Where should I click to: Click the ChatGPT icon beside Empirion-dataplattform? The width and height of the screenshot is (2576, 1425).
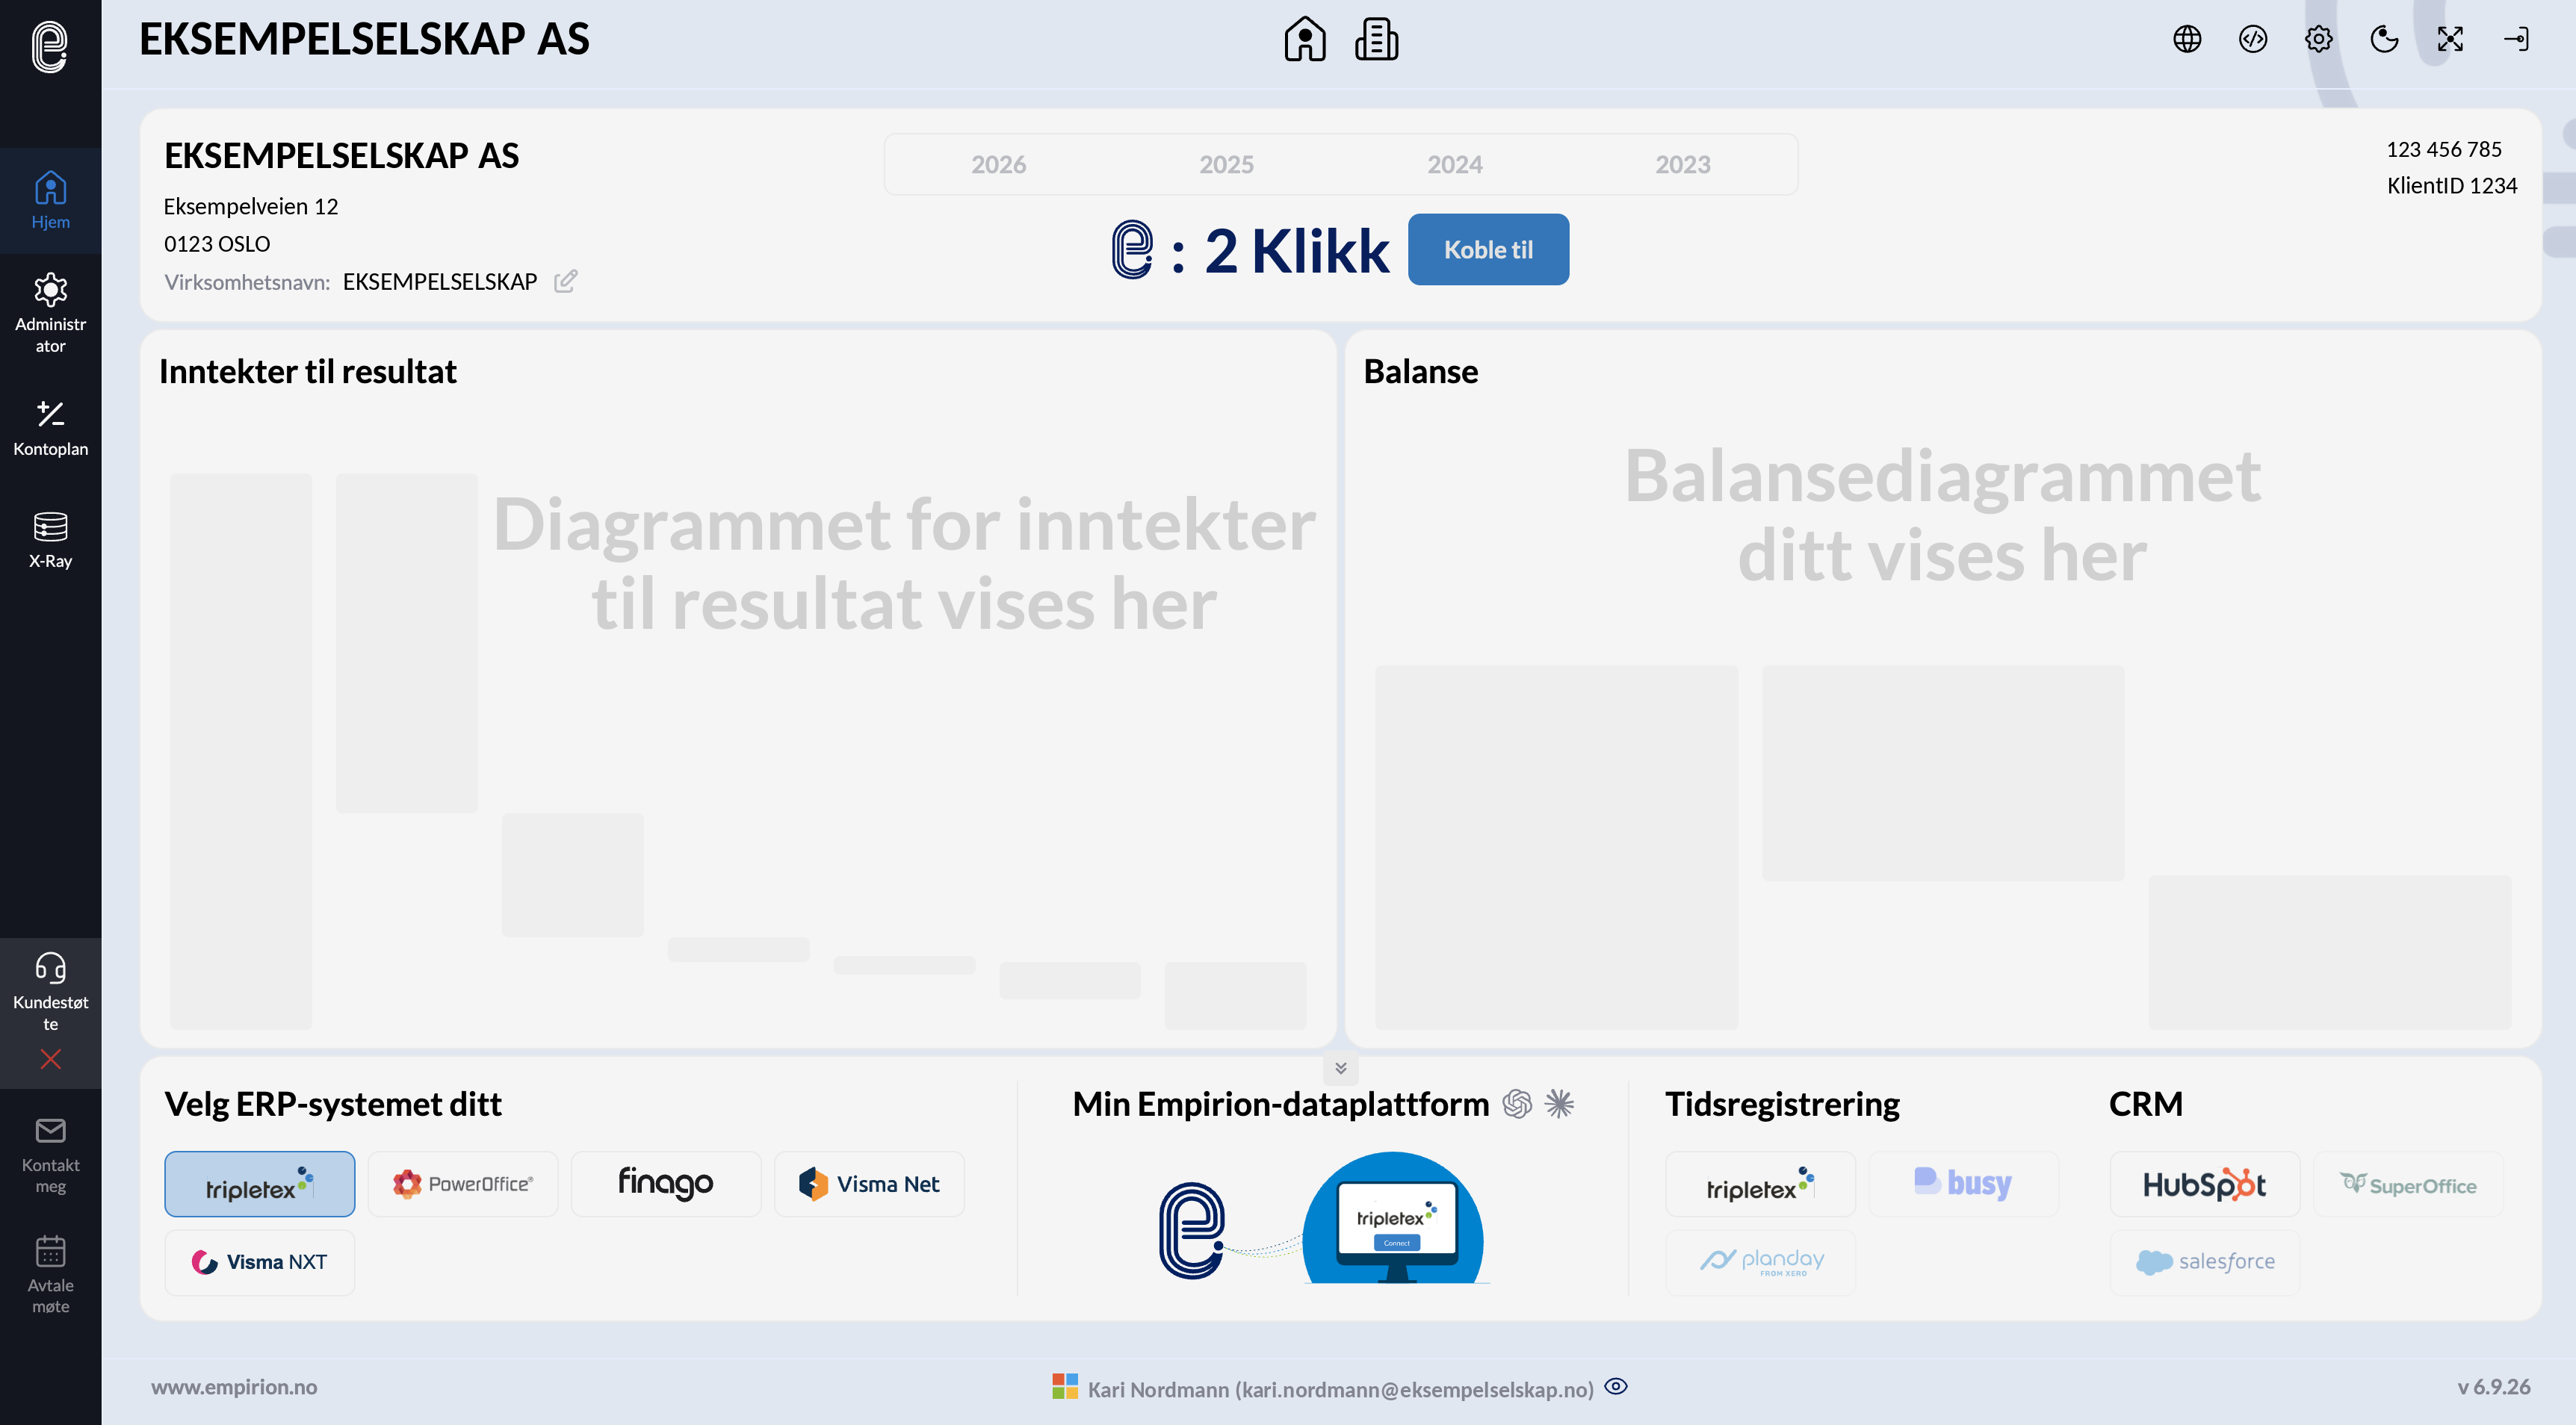[x=1516, y=1103]
